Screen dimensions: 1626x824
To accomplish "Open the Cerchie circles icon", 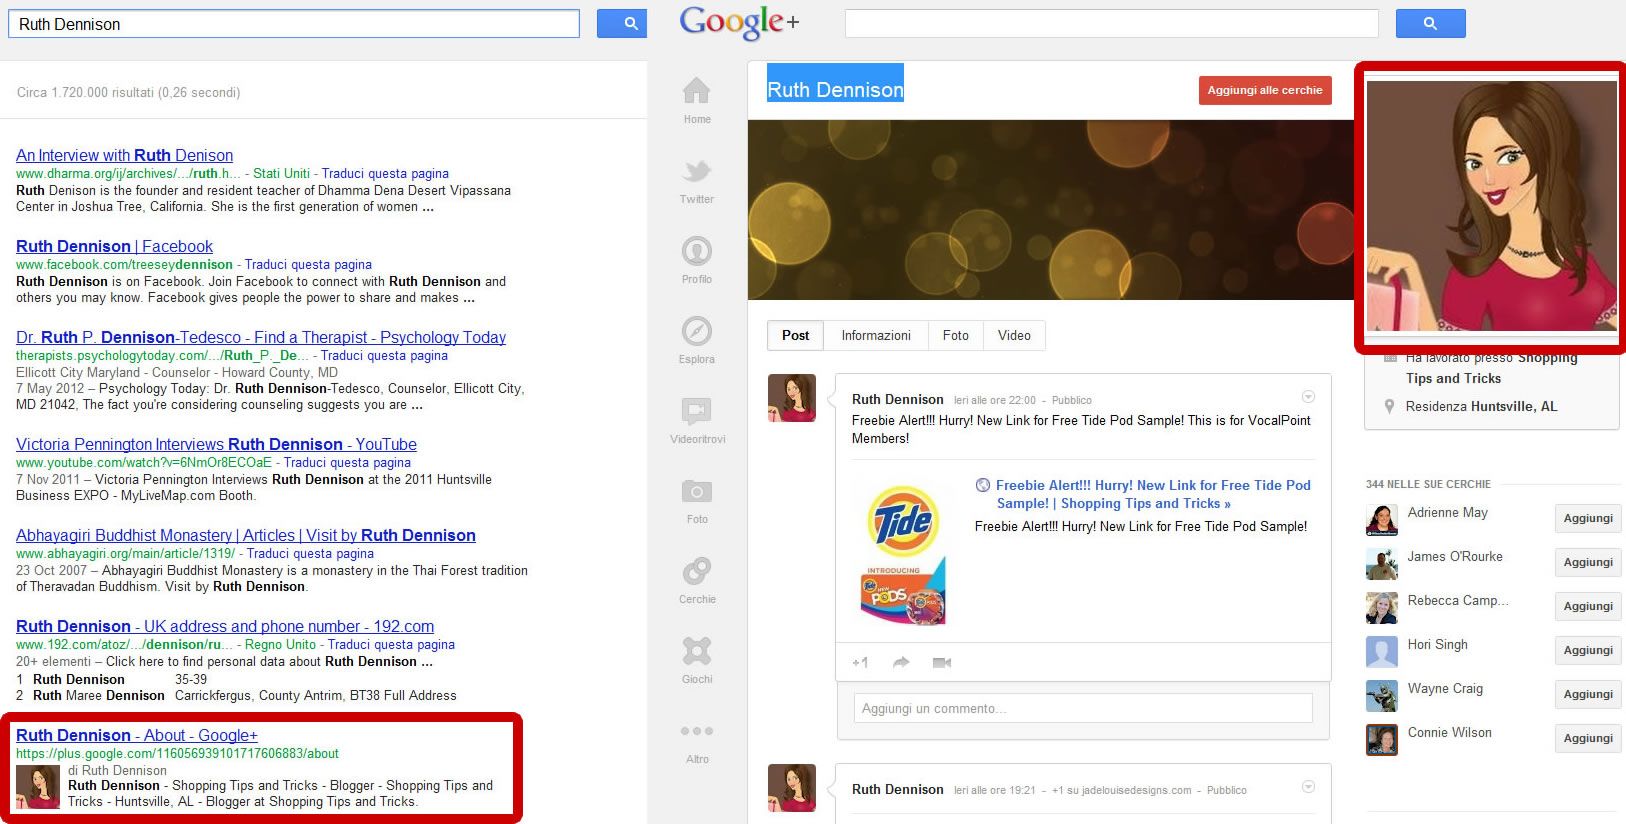I will click(x=697, y=571).
